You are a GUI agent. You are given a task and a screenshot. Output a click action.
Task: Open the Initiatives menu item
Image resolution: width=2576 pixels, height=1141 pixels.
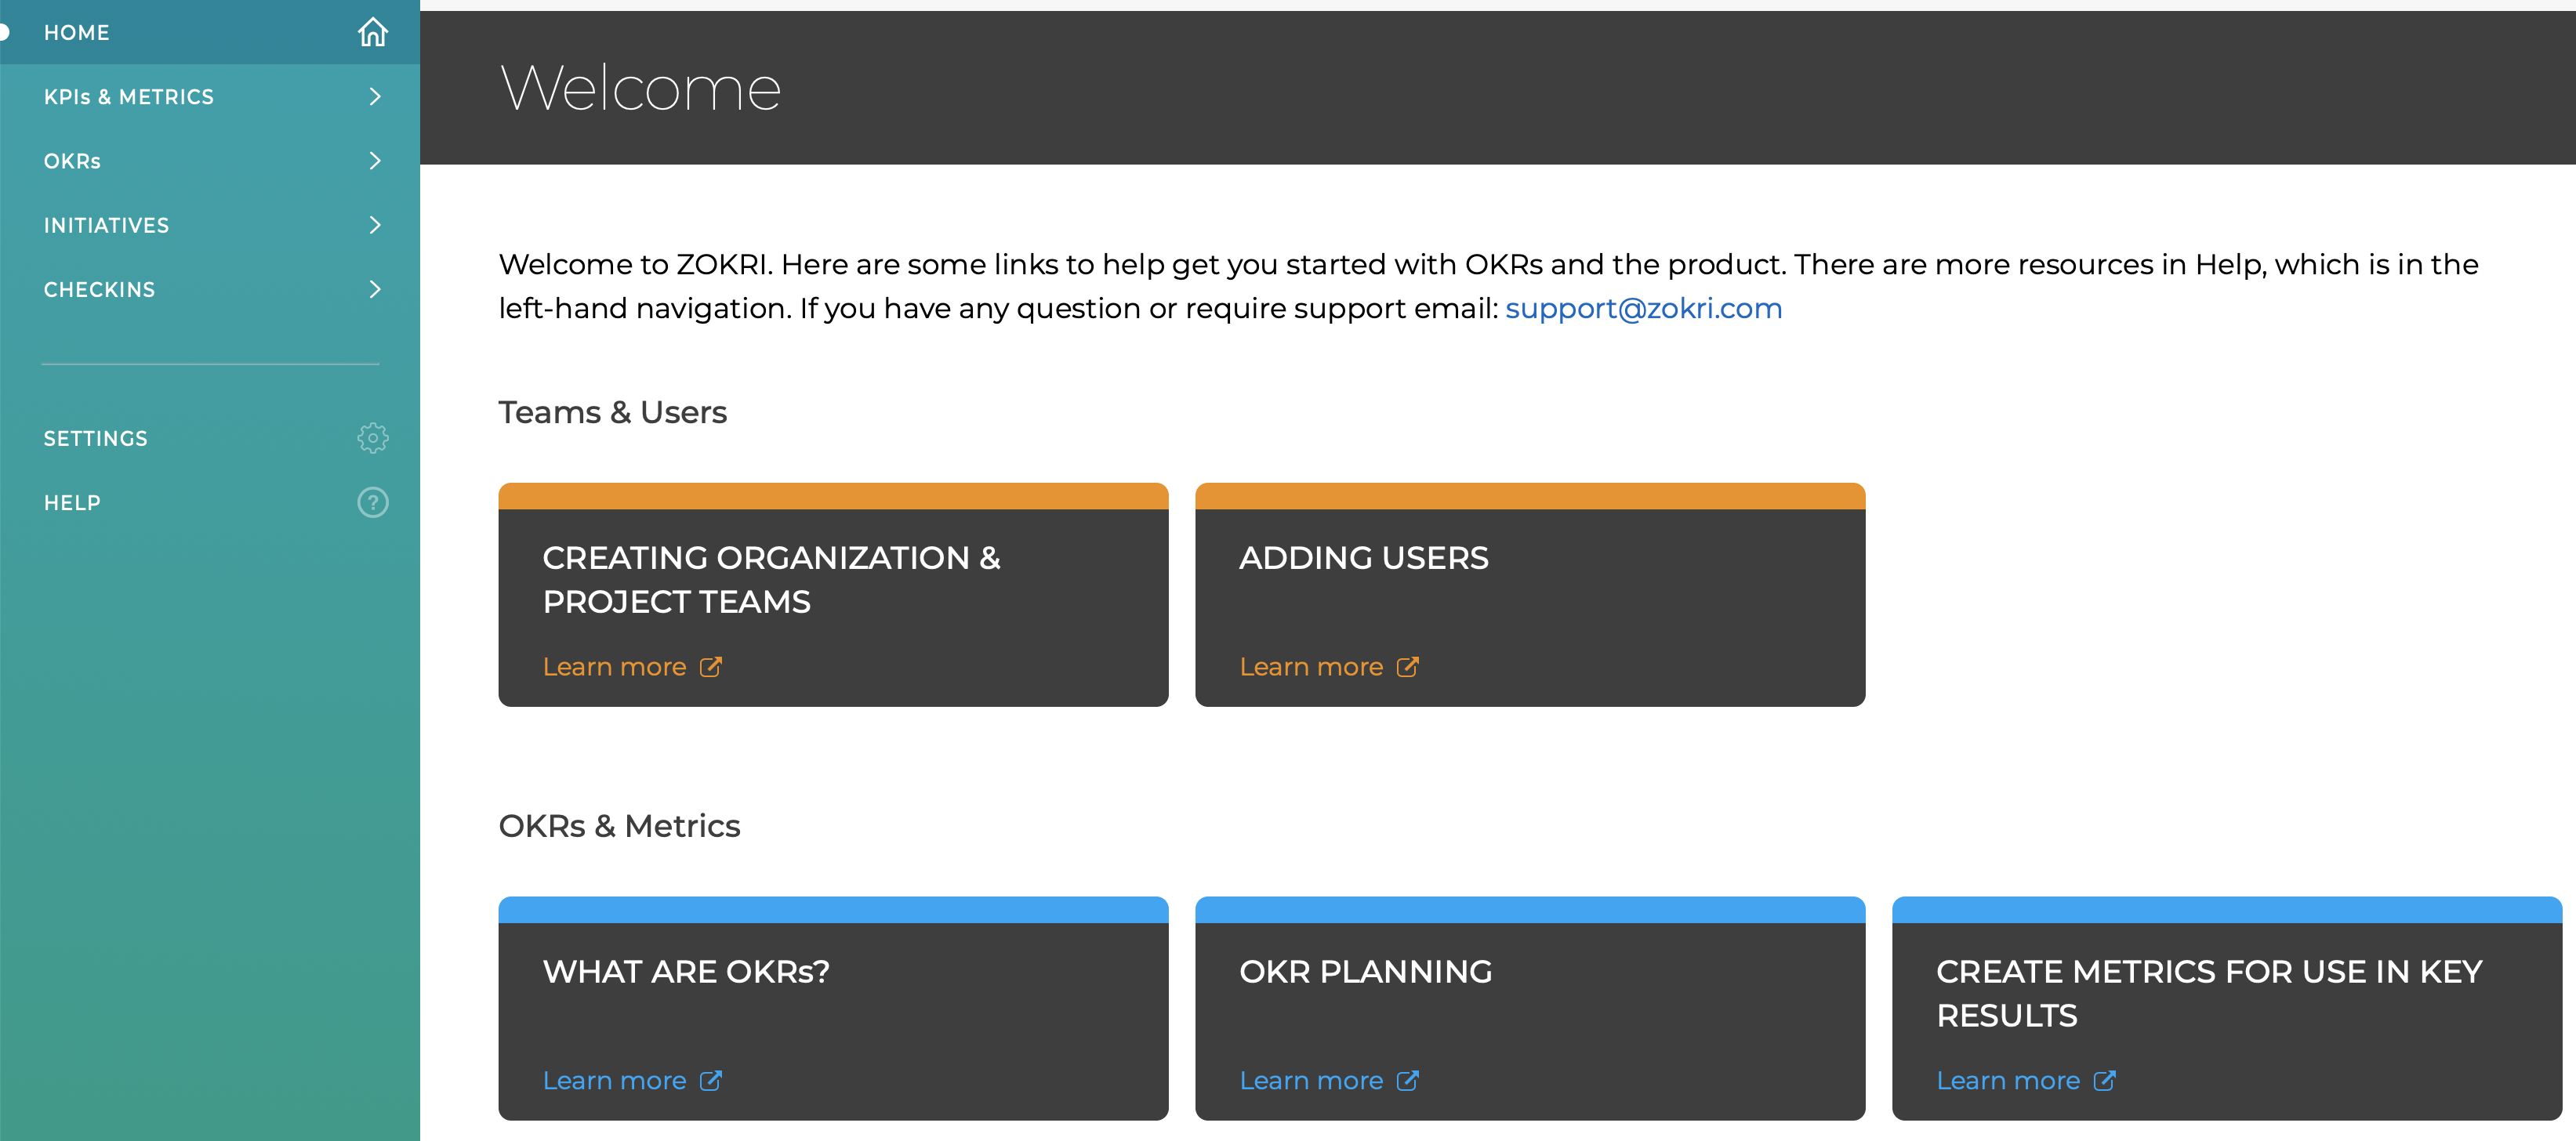click(x=210, y=225)
